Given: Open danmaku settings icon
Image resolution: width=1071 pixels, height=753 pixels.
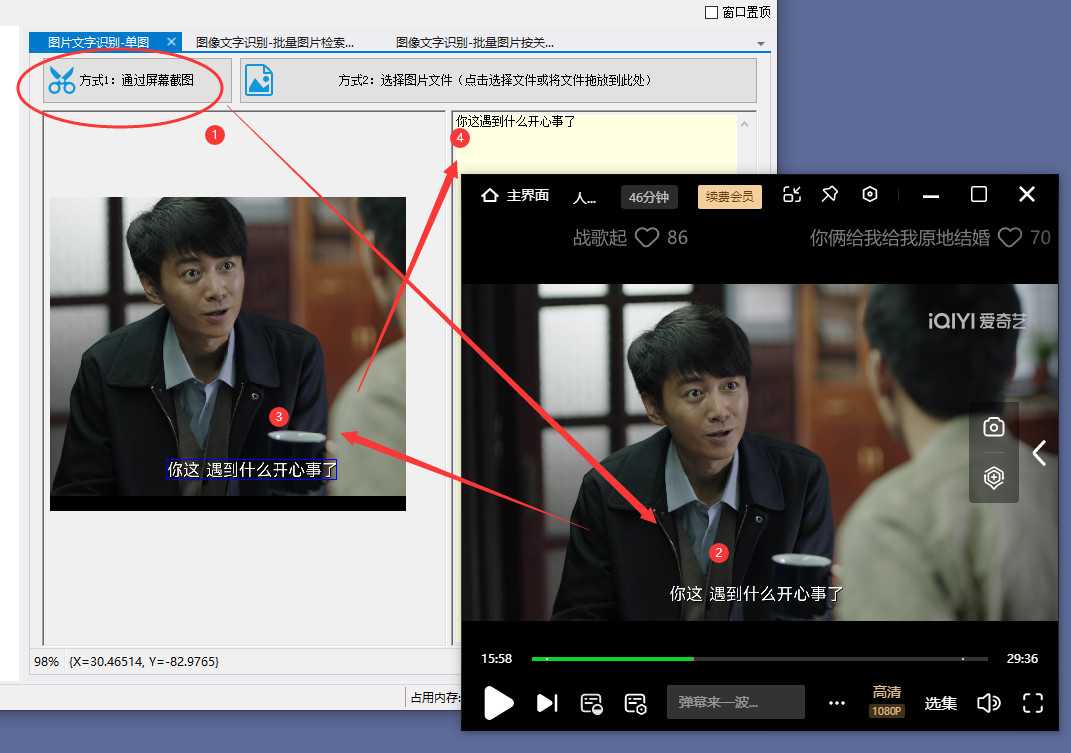Looking at the screenshot, I should (635, 703).
